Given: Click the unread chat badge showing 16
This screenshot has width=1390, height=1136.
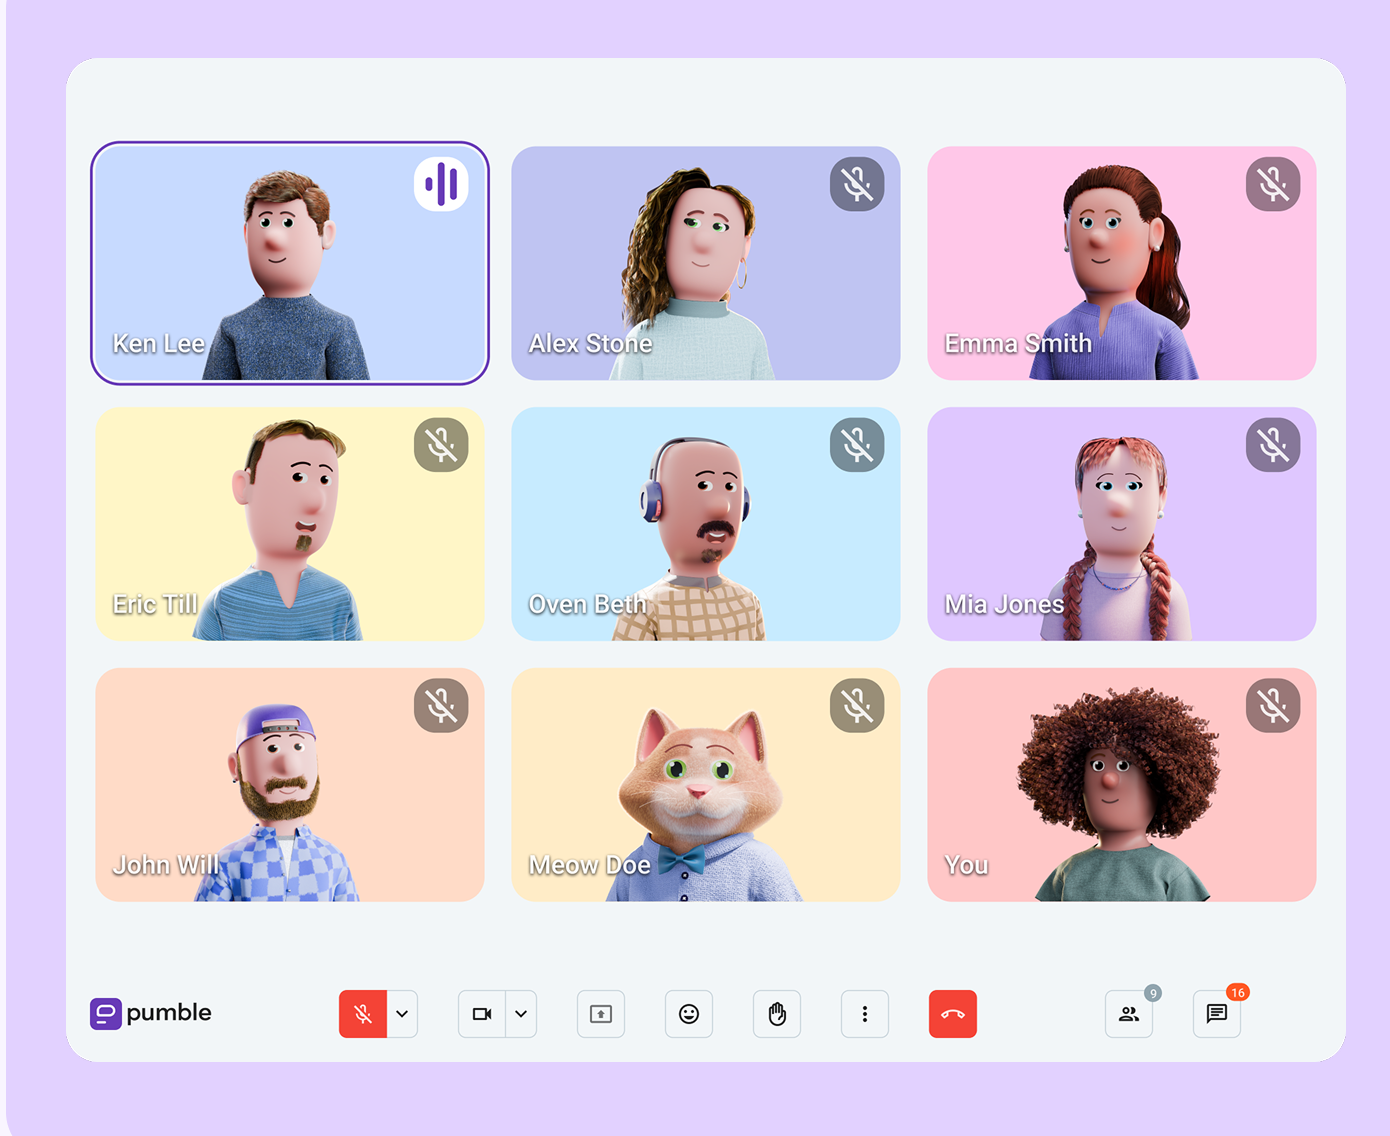Looking at the screenshot, I should (1238, 993).
